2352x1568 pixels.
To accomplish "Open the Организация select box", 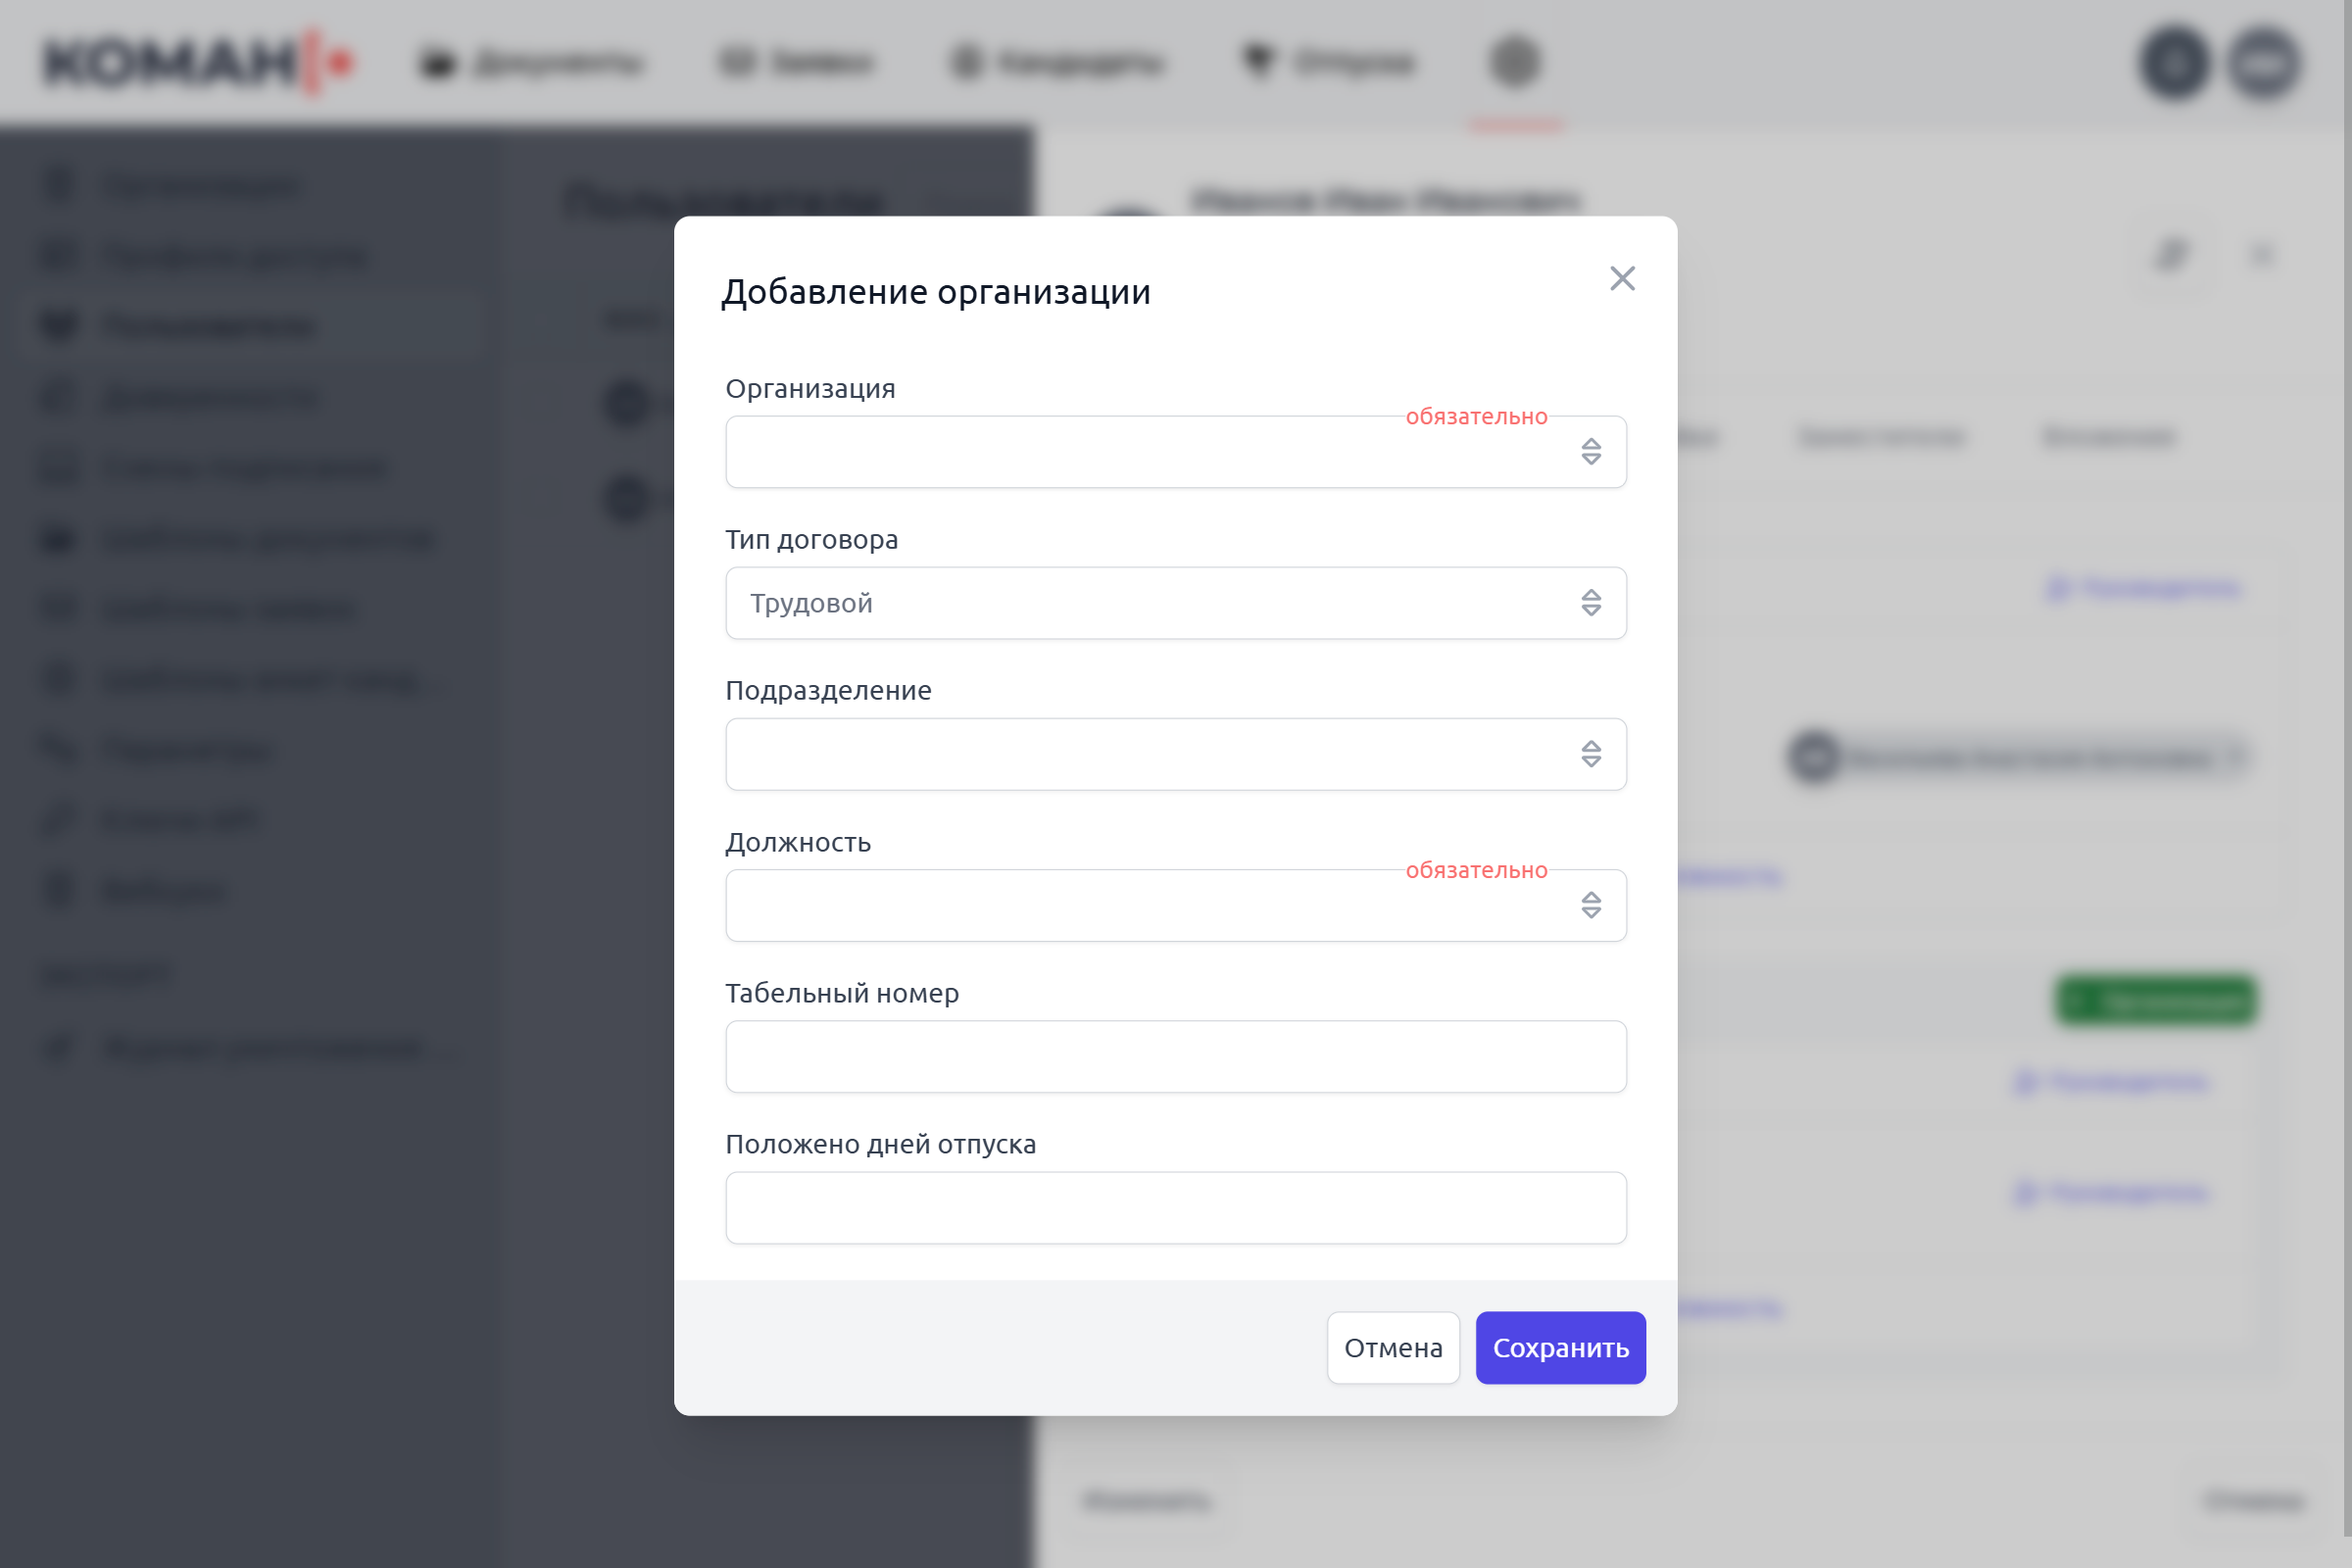I will click(1150, 452).
